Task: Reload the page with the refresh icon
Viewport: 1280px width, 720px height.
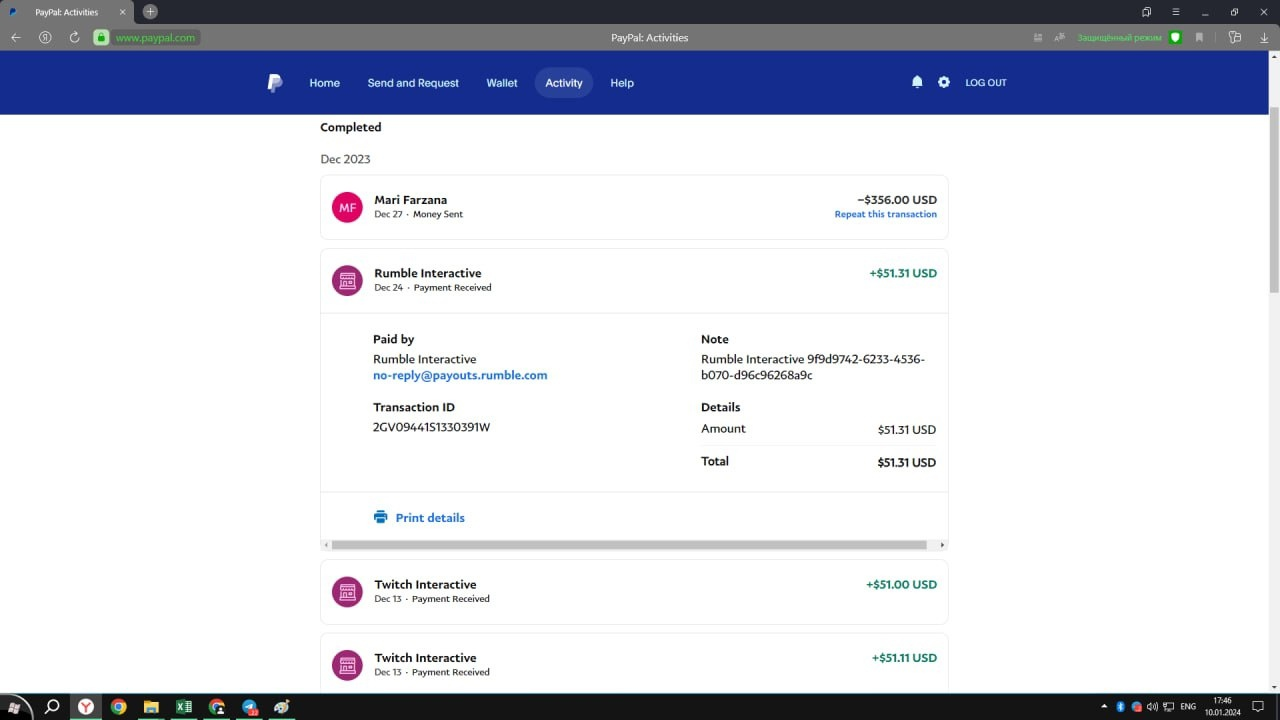Action: tap(74, 38)
